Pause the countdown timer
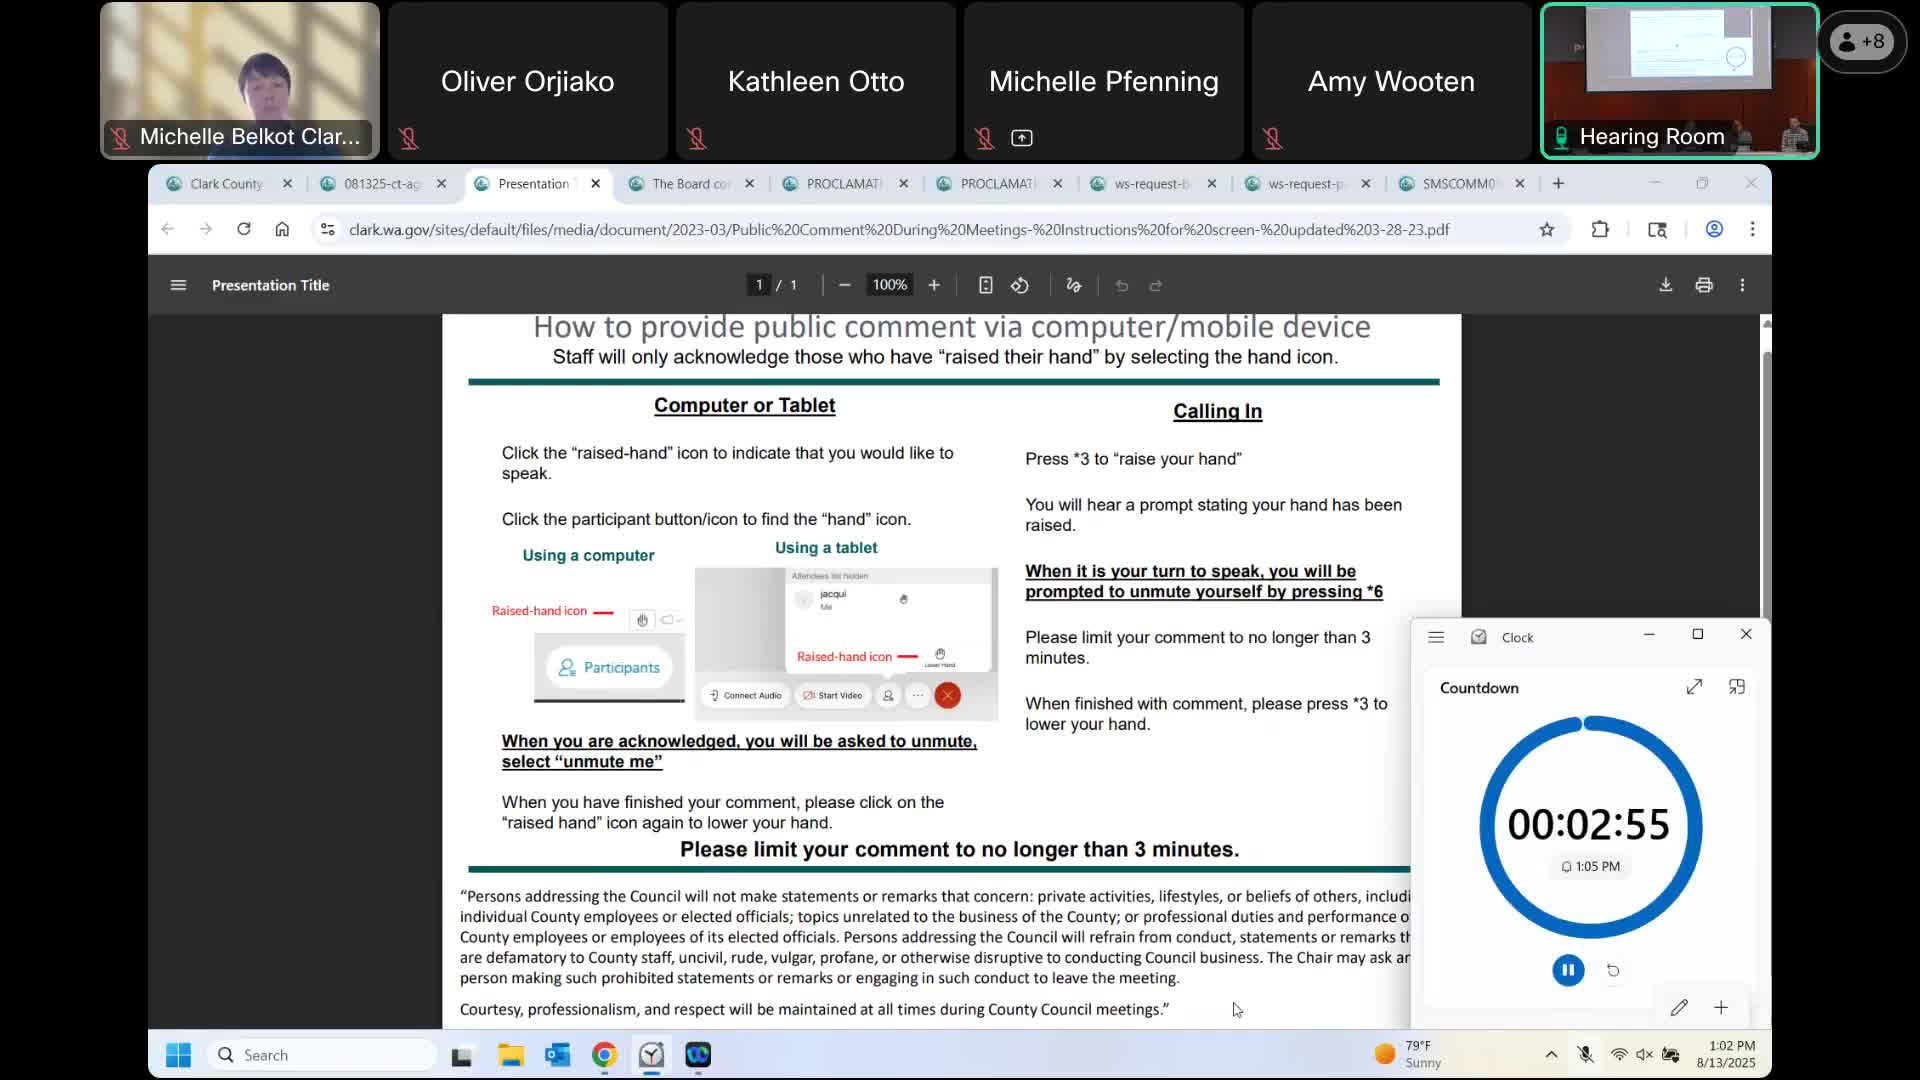The image size is (1920, 1080). point(1567,970)
